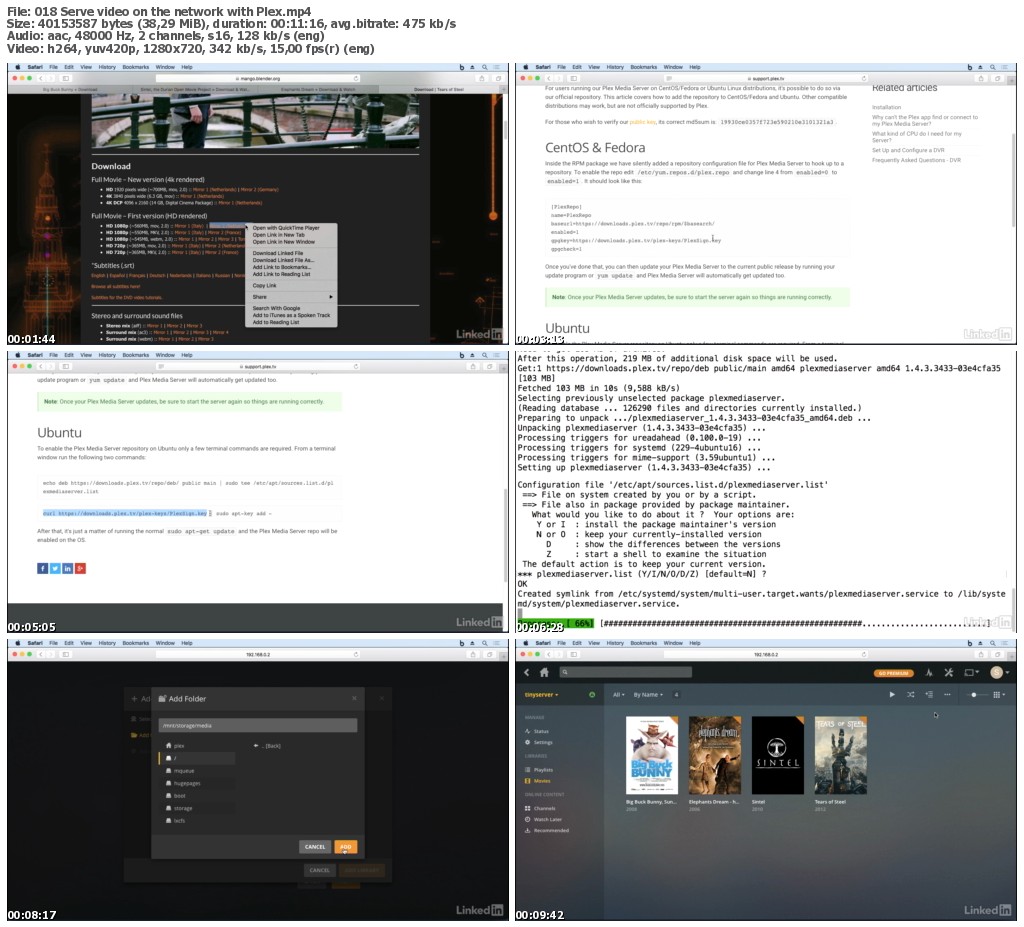
Task: Open Installation link under Related articles
Action: (x=886, y=108)
